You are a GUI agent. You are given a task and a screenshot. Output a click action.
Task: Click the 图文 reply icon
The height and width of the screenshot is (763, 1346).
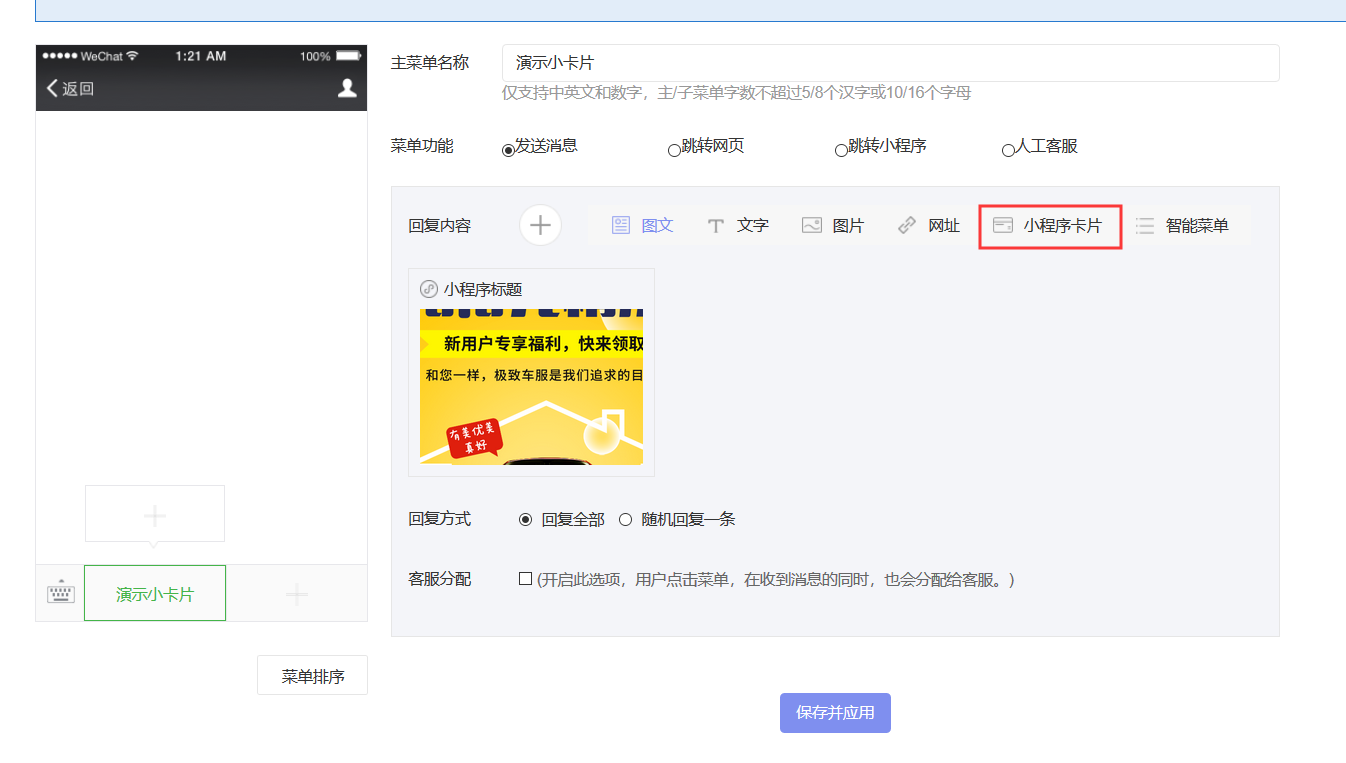tap(621, 225)
